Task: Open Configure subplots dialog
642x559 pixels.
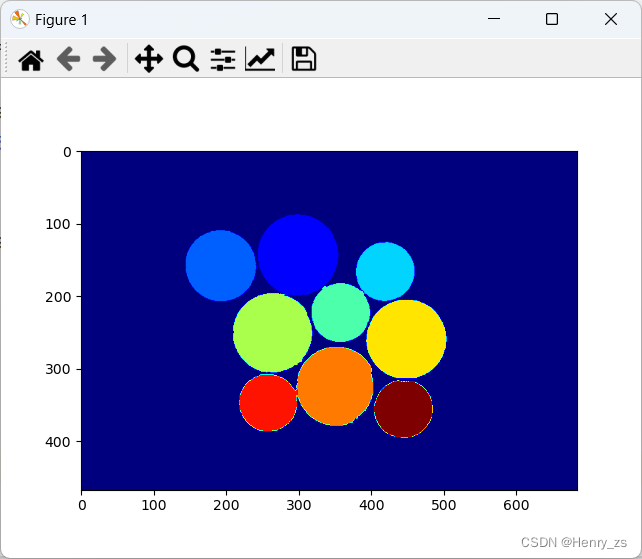Action: click(223, 59)
